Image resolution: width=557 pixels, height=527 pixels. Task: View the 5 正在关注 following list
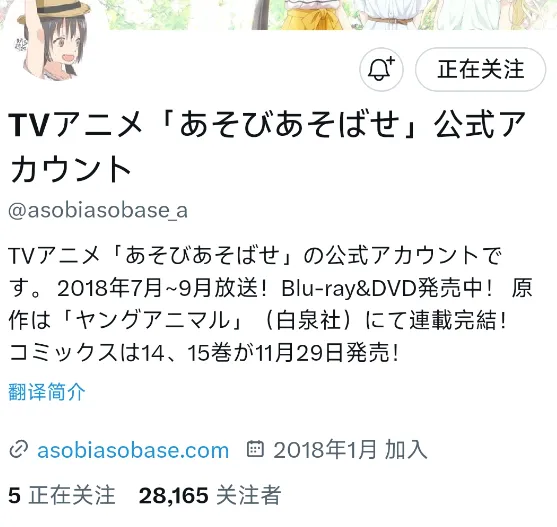pyautogui.click(x=62, y=495)
